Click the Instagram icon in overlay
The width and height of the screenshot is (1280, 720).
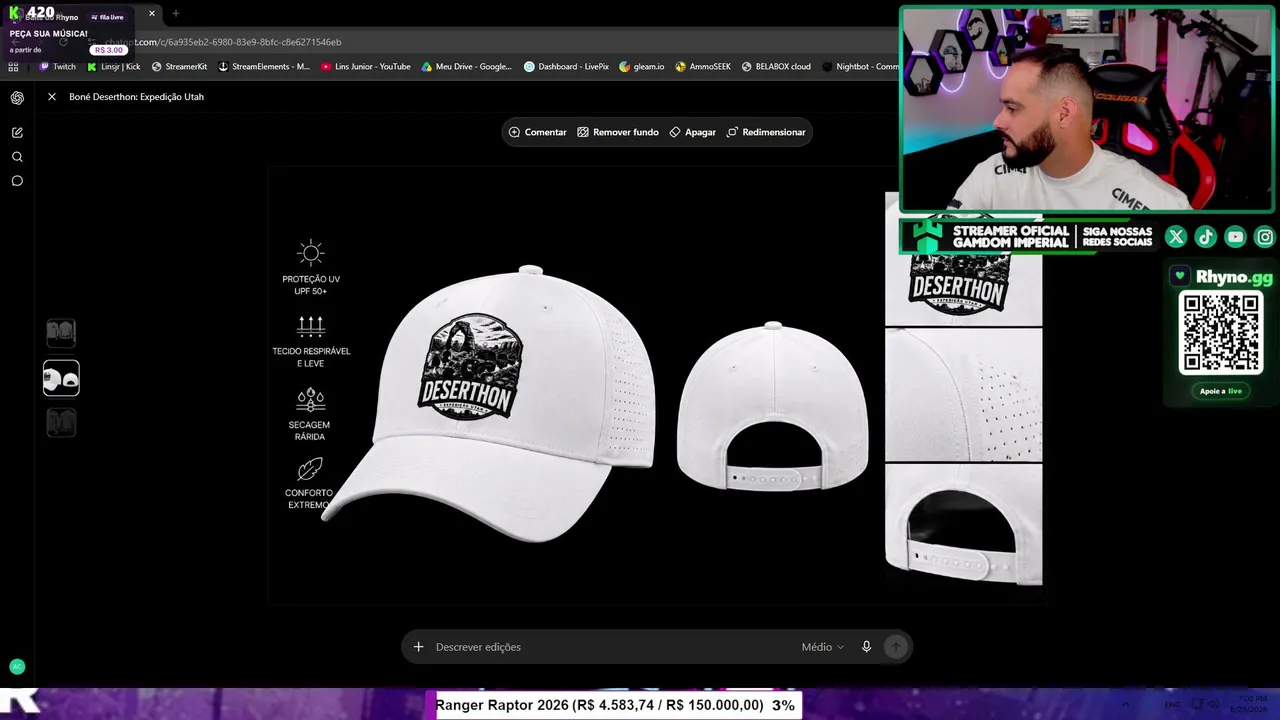(x=1265, y=237)
